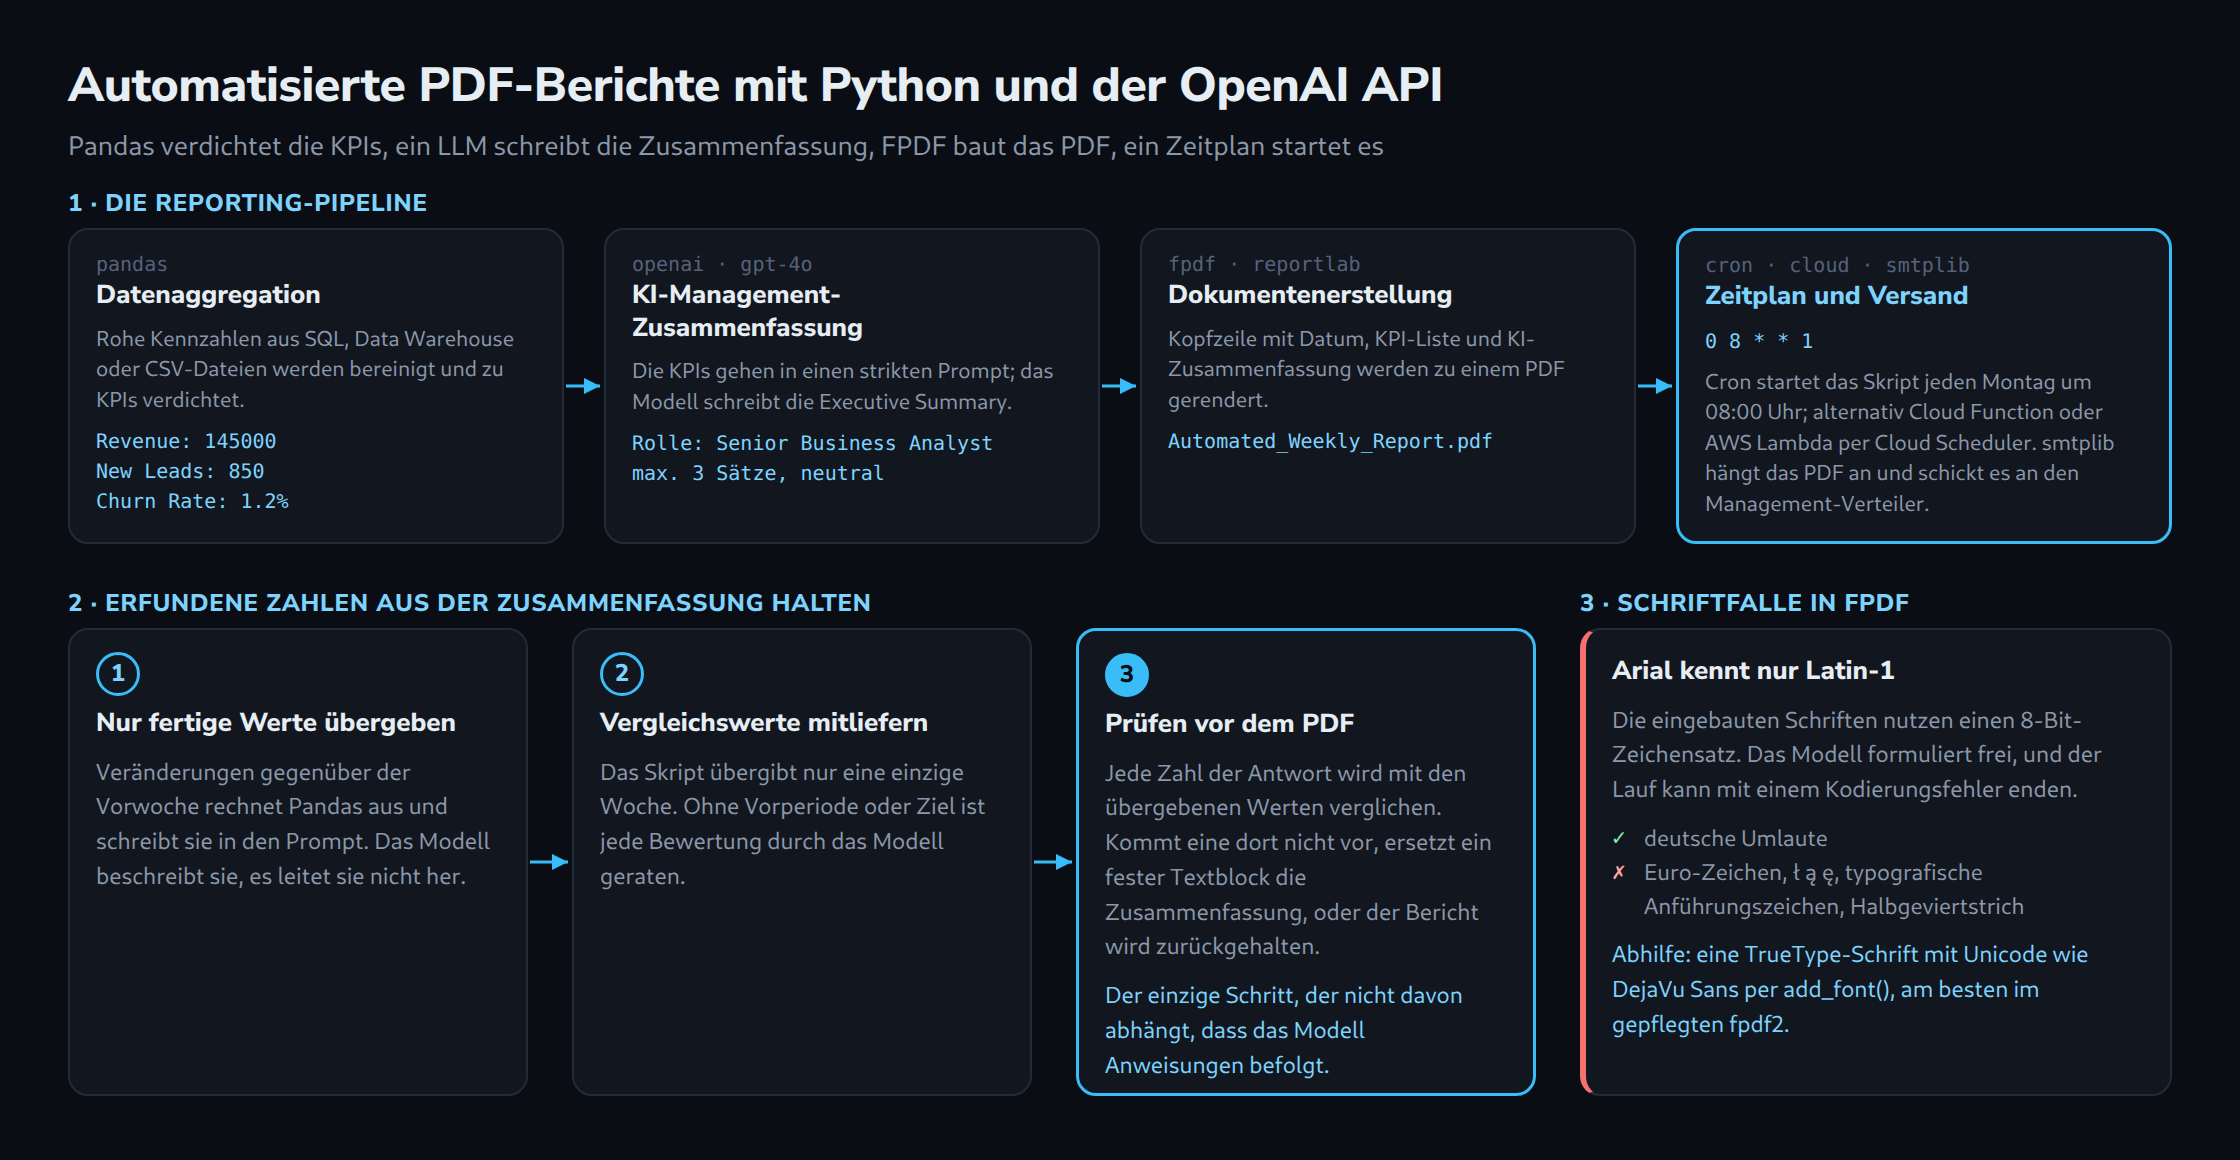This screenshot has width=2240, height=1160.
Task: Click the heading Nur fertige Werte übergeben
Action: pyautogui.click(x=276, y=722)
